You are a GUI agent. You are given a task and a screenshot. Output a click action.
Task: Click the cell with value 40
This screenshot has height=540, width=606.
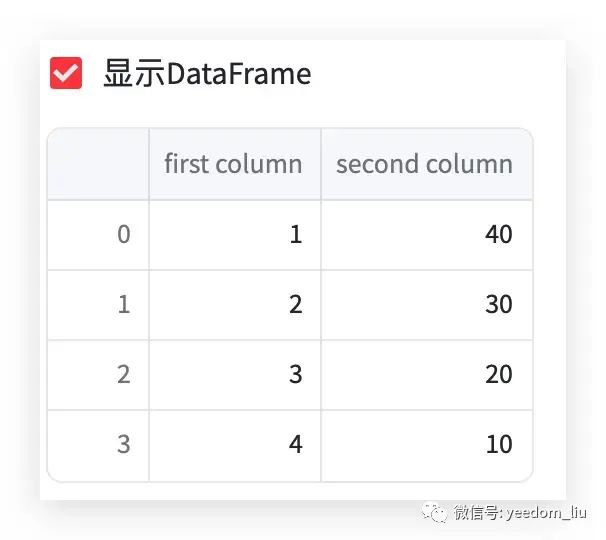pyautogui.click(x=427, y=235)
